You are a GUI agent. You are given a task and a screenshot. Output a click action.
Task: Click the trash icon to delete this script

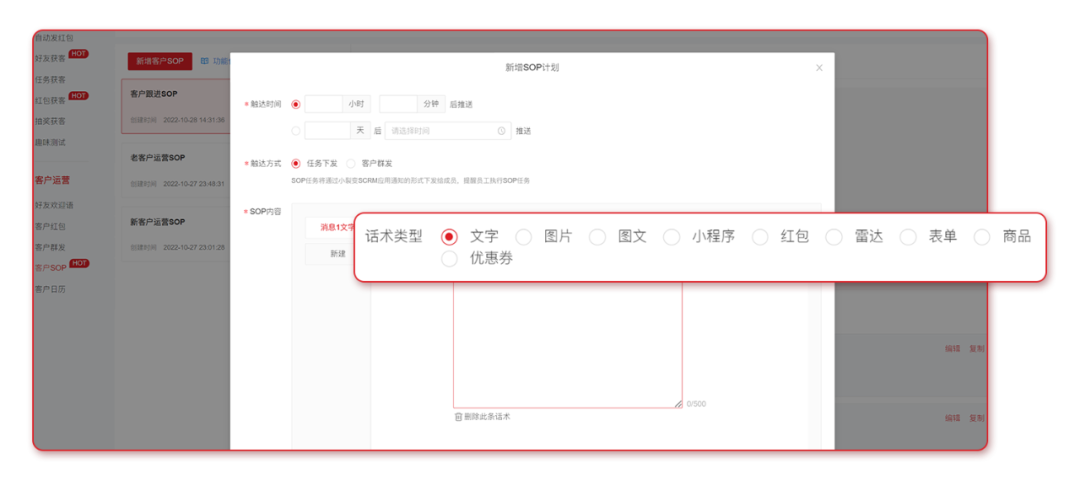click(x=459, y=416)
